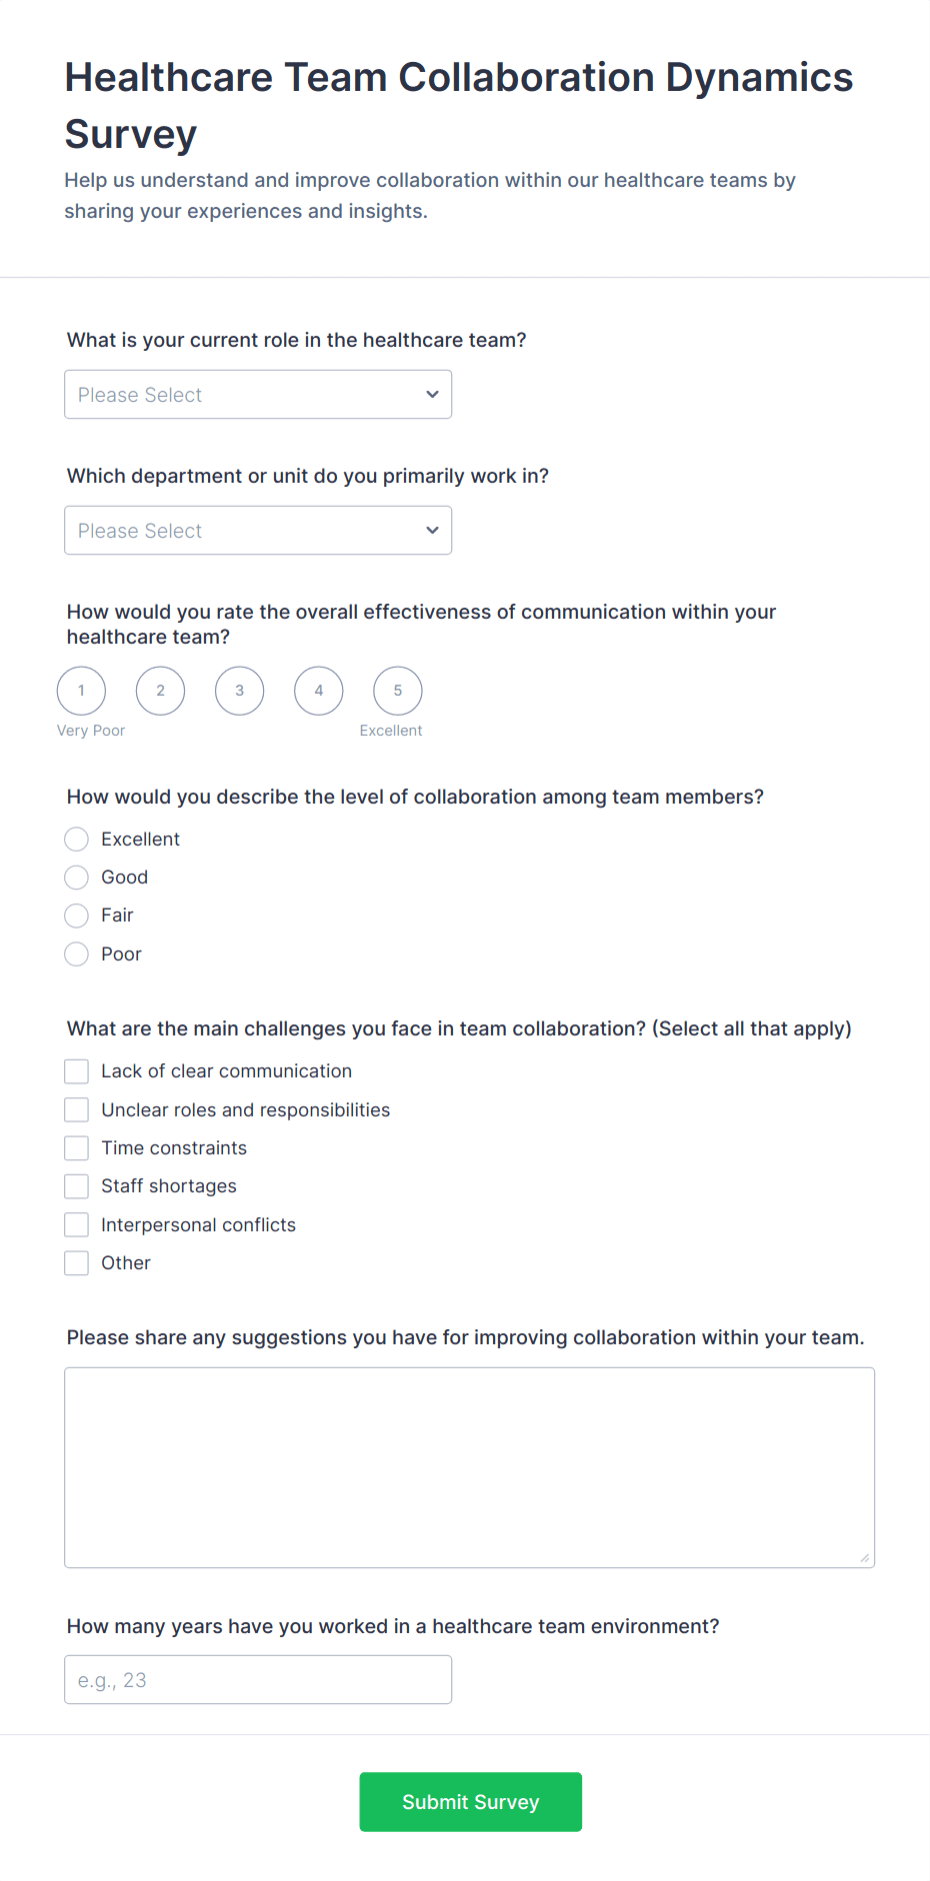Select rating 3 on the communication scale
This screenshot has width=930, height=1881.
click(239, 690)
